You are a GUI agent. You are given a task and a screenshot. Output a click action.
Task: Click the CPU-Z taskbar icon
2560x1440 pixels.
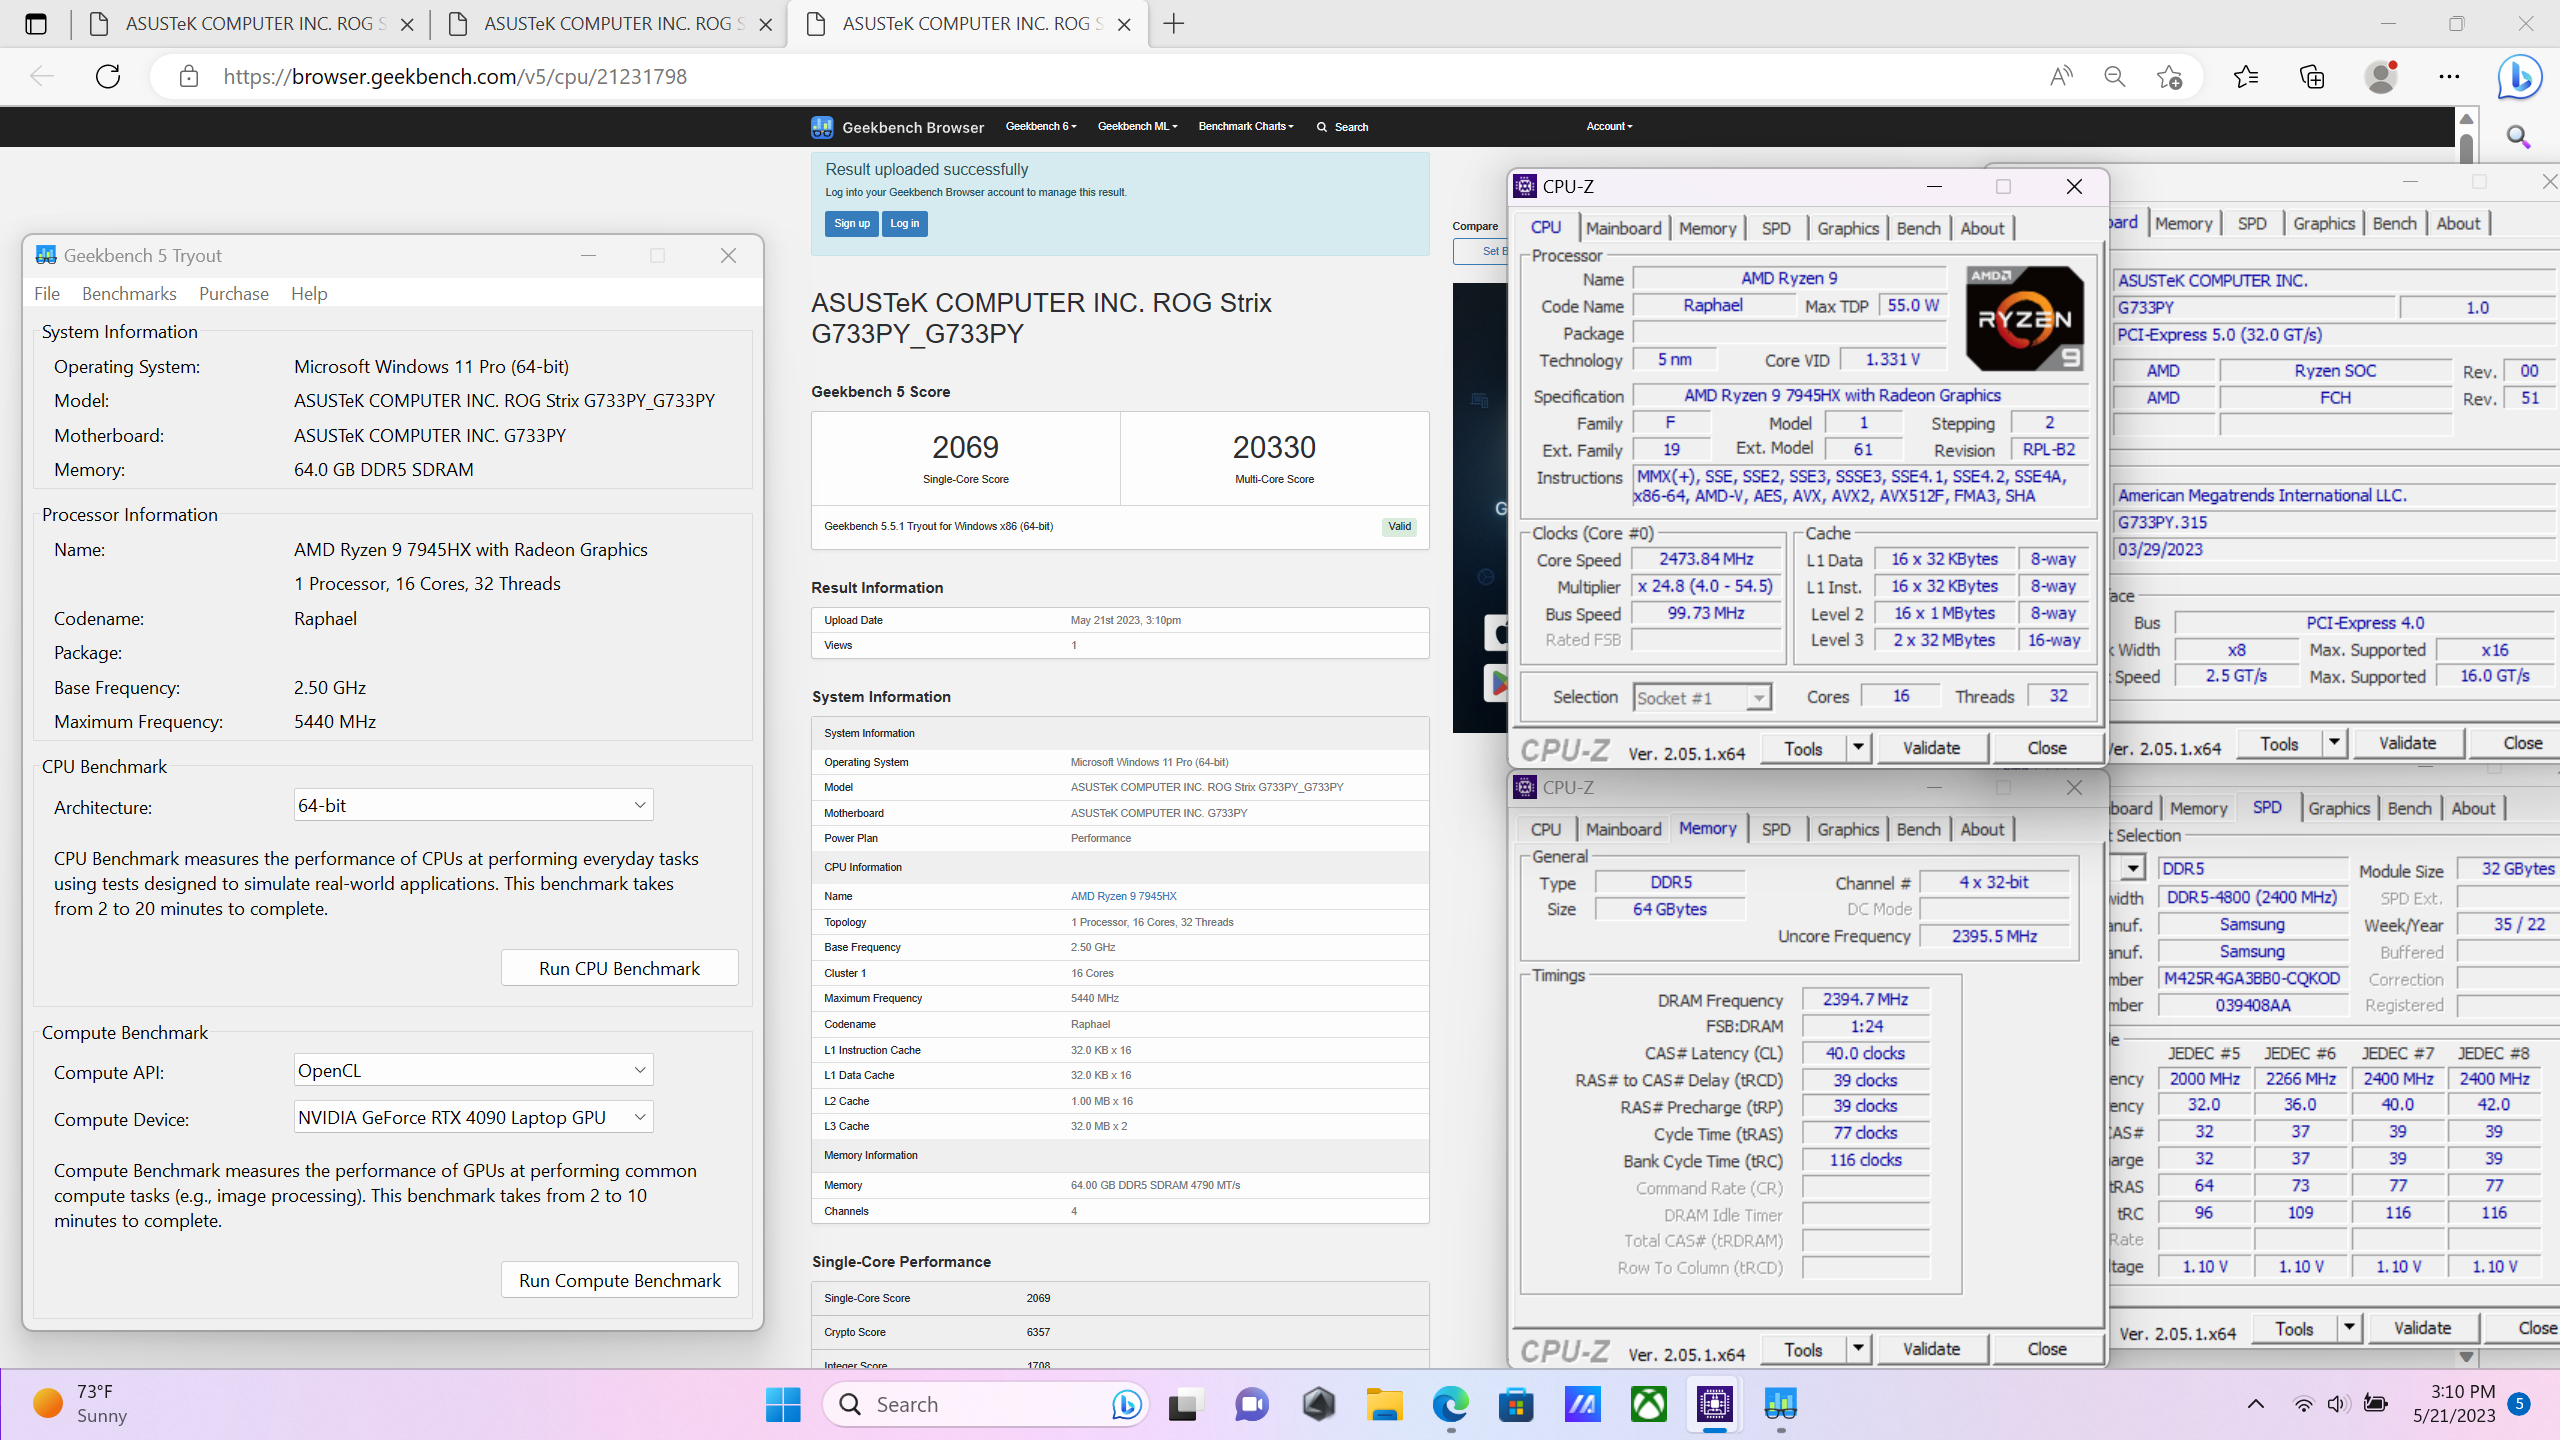(x=1714, y=1404)
